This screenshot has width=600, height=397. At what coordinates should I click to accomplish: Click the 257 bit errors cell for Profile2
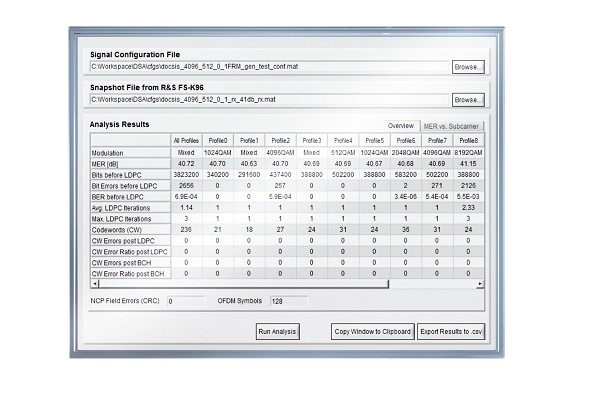(280, 185)
